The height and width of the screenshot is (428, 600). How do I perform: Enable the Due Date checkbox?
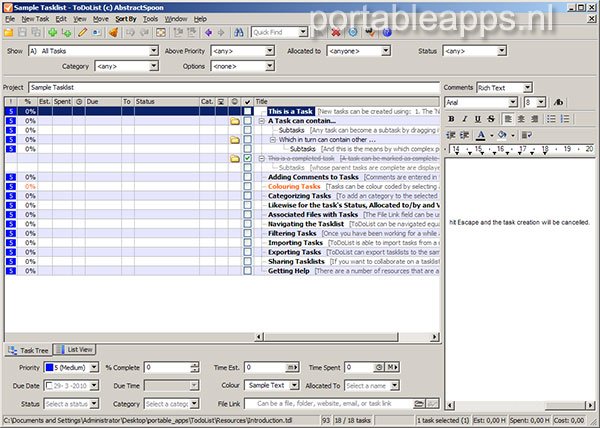(50, 385)
